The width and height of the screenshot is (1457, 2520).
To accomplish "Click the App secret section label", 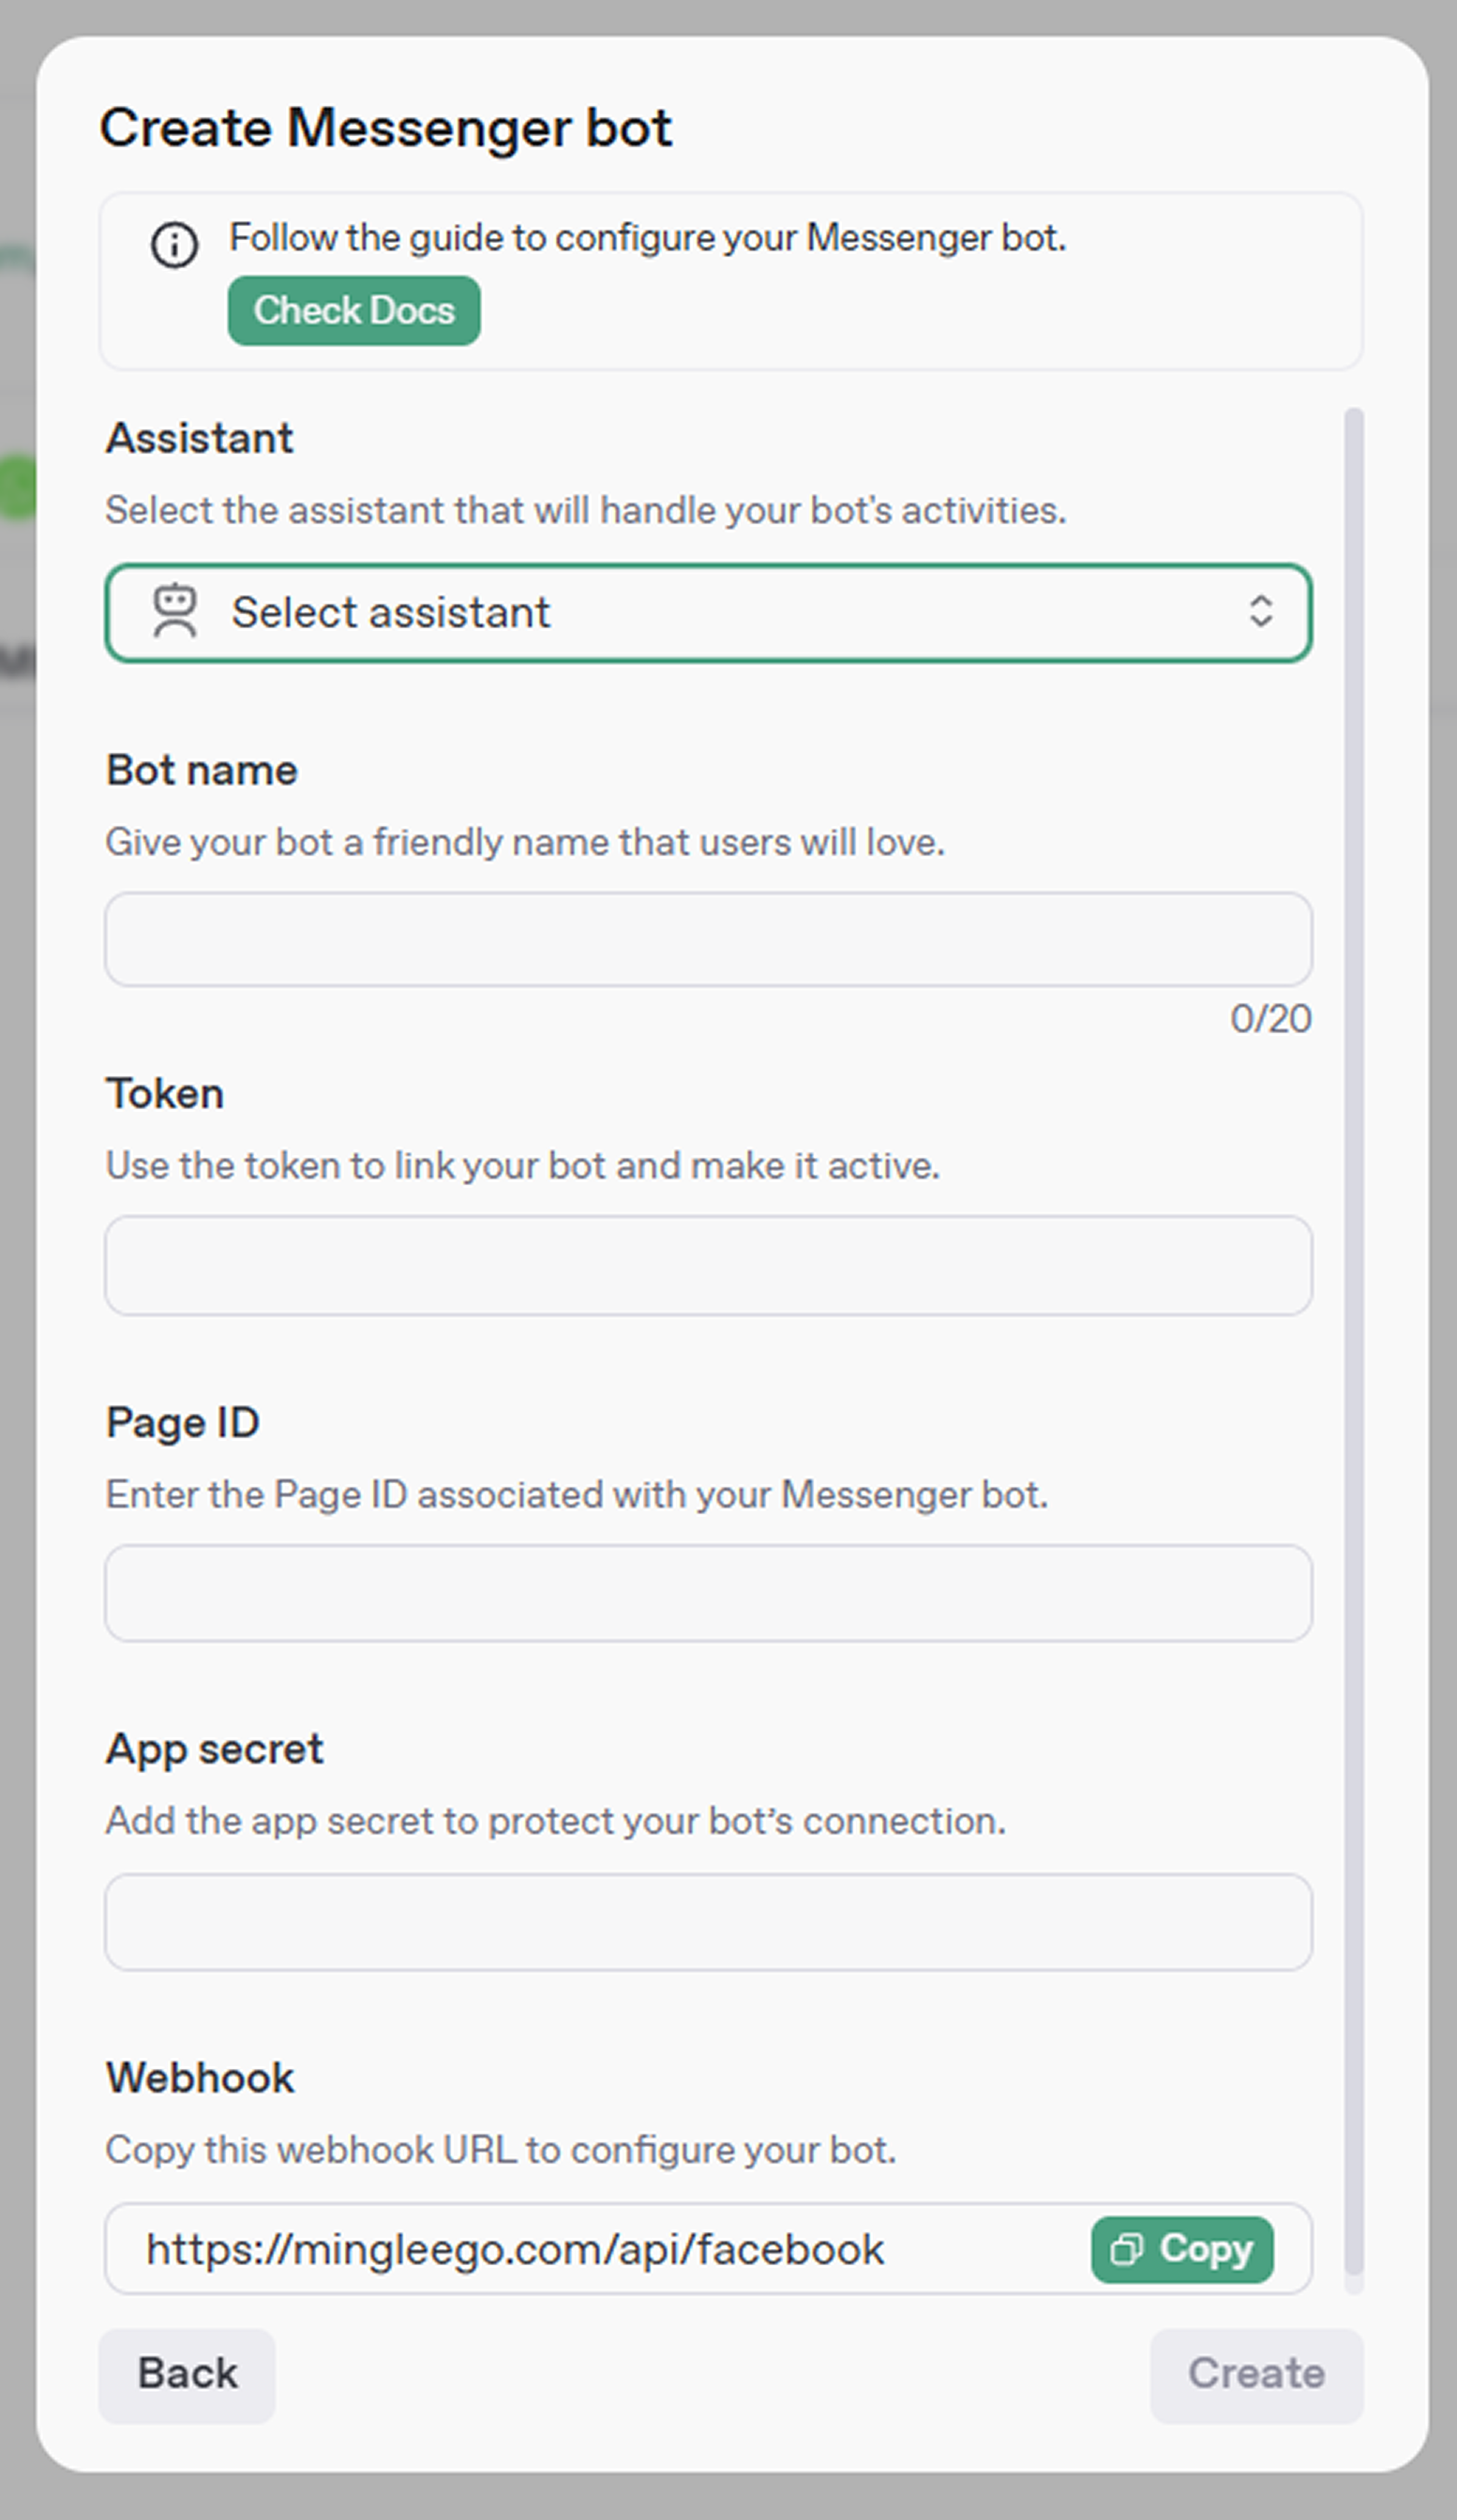I will click(x=215, y=1750).
